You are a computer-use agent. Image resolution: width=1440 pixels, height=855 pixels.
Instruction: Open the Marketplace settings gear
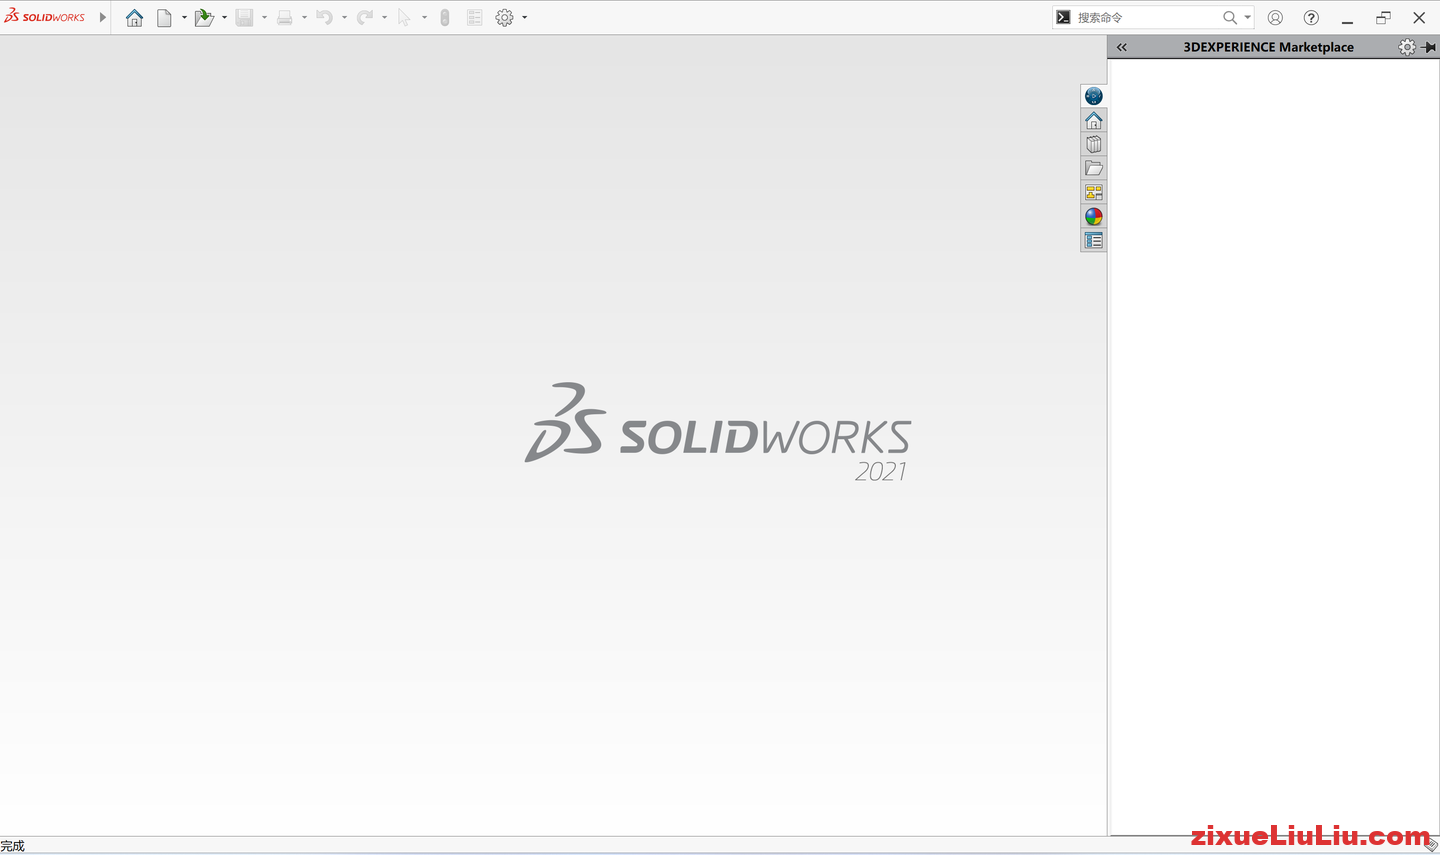[1407, 47]
